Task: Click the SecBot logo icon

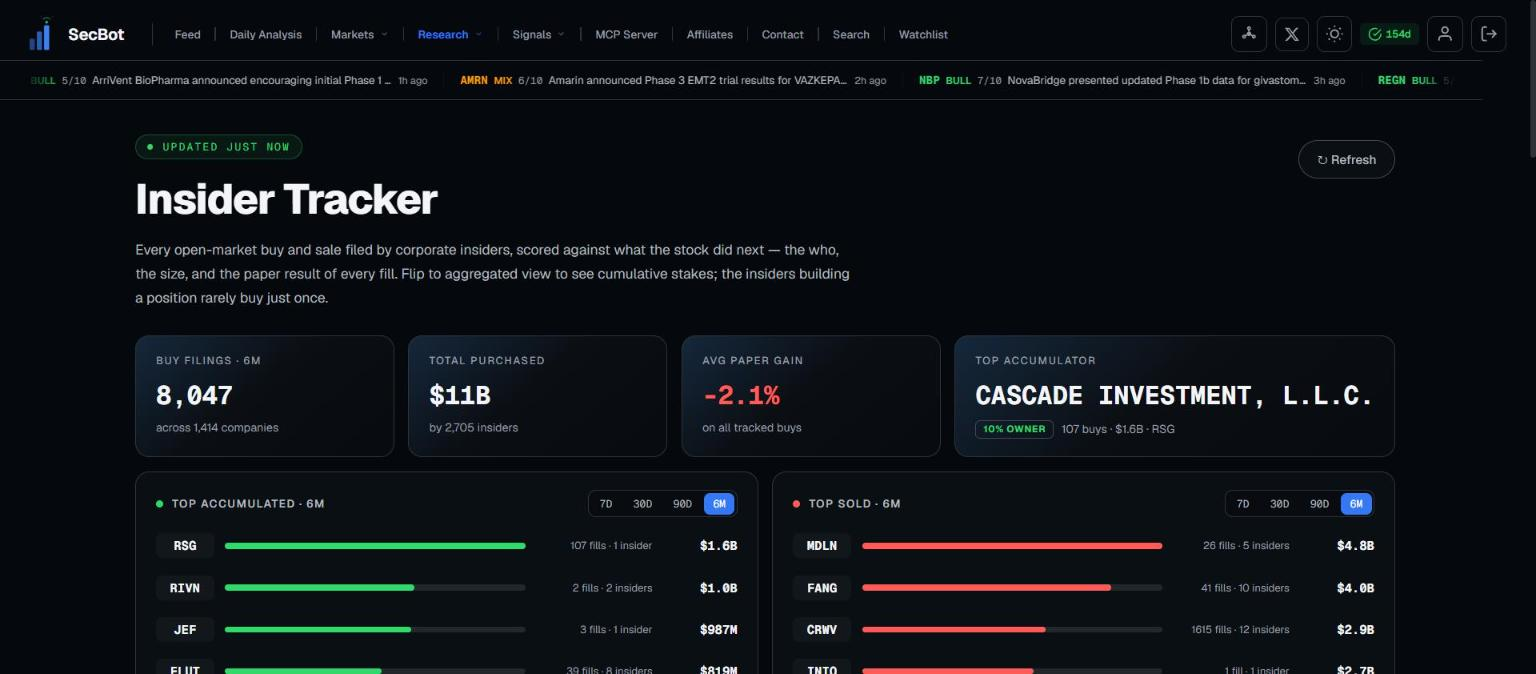Action: 40,34
